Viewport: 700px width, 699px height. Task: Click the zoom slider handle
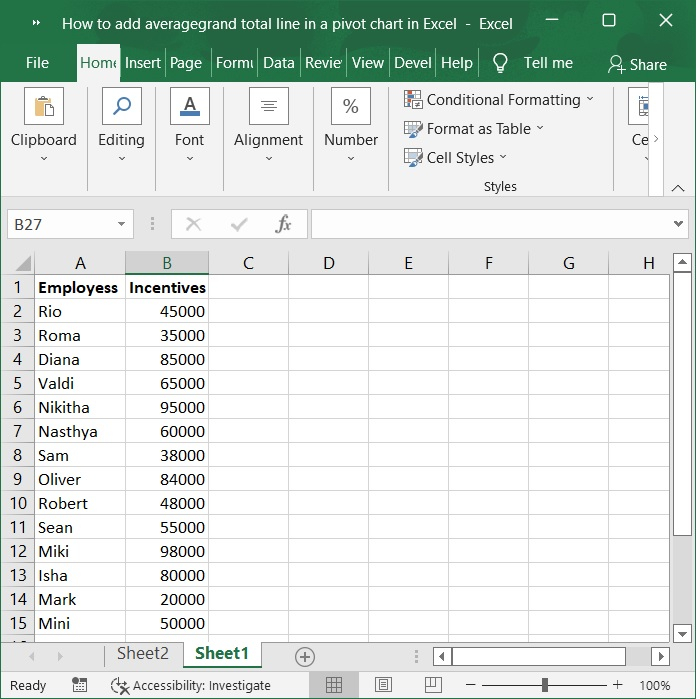click(x=545, y=684)
